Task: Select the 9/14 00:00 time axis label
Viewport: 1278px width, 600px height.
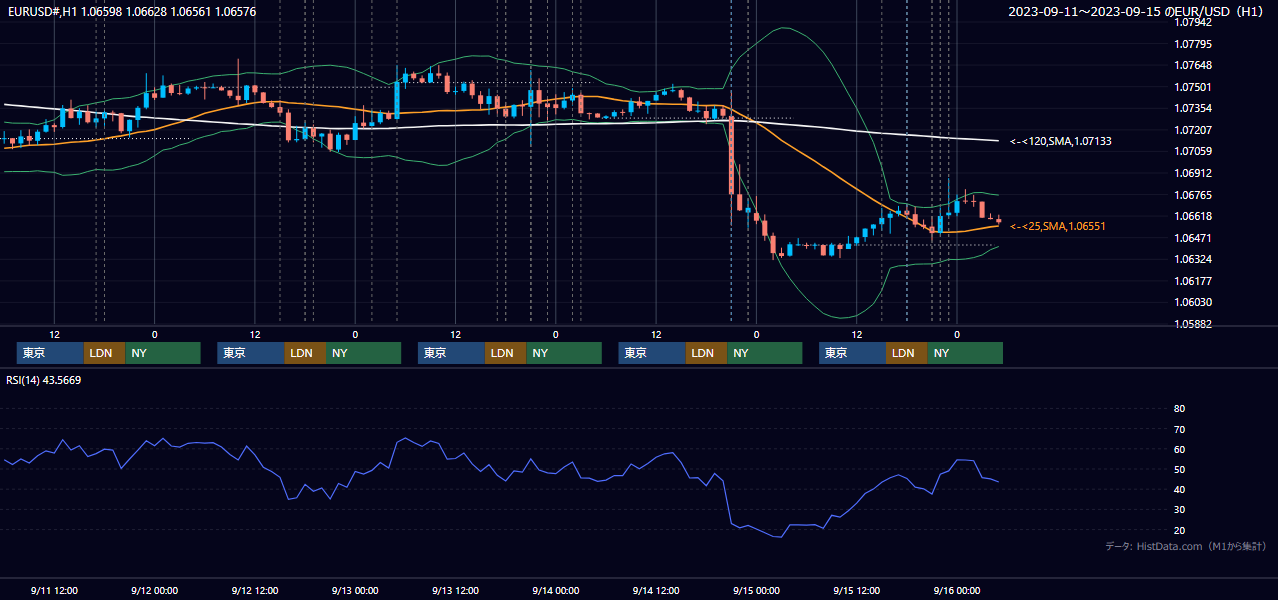Action: (x=555, y=590)
